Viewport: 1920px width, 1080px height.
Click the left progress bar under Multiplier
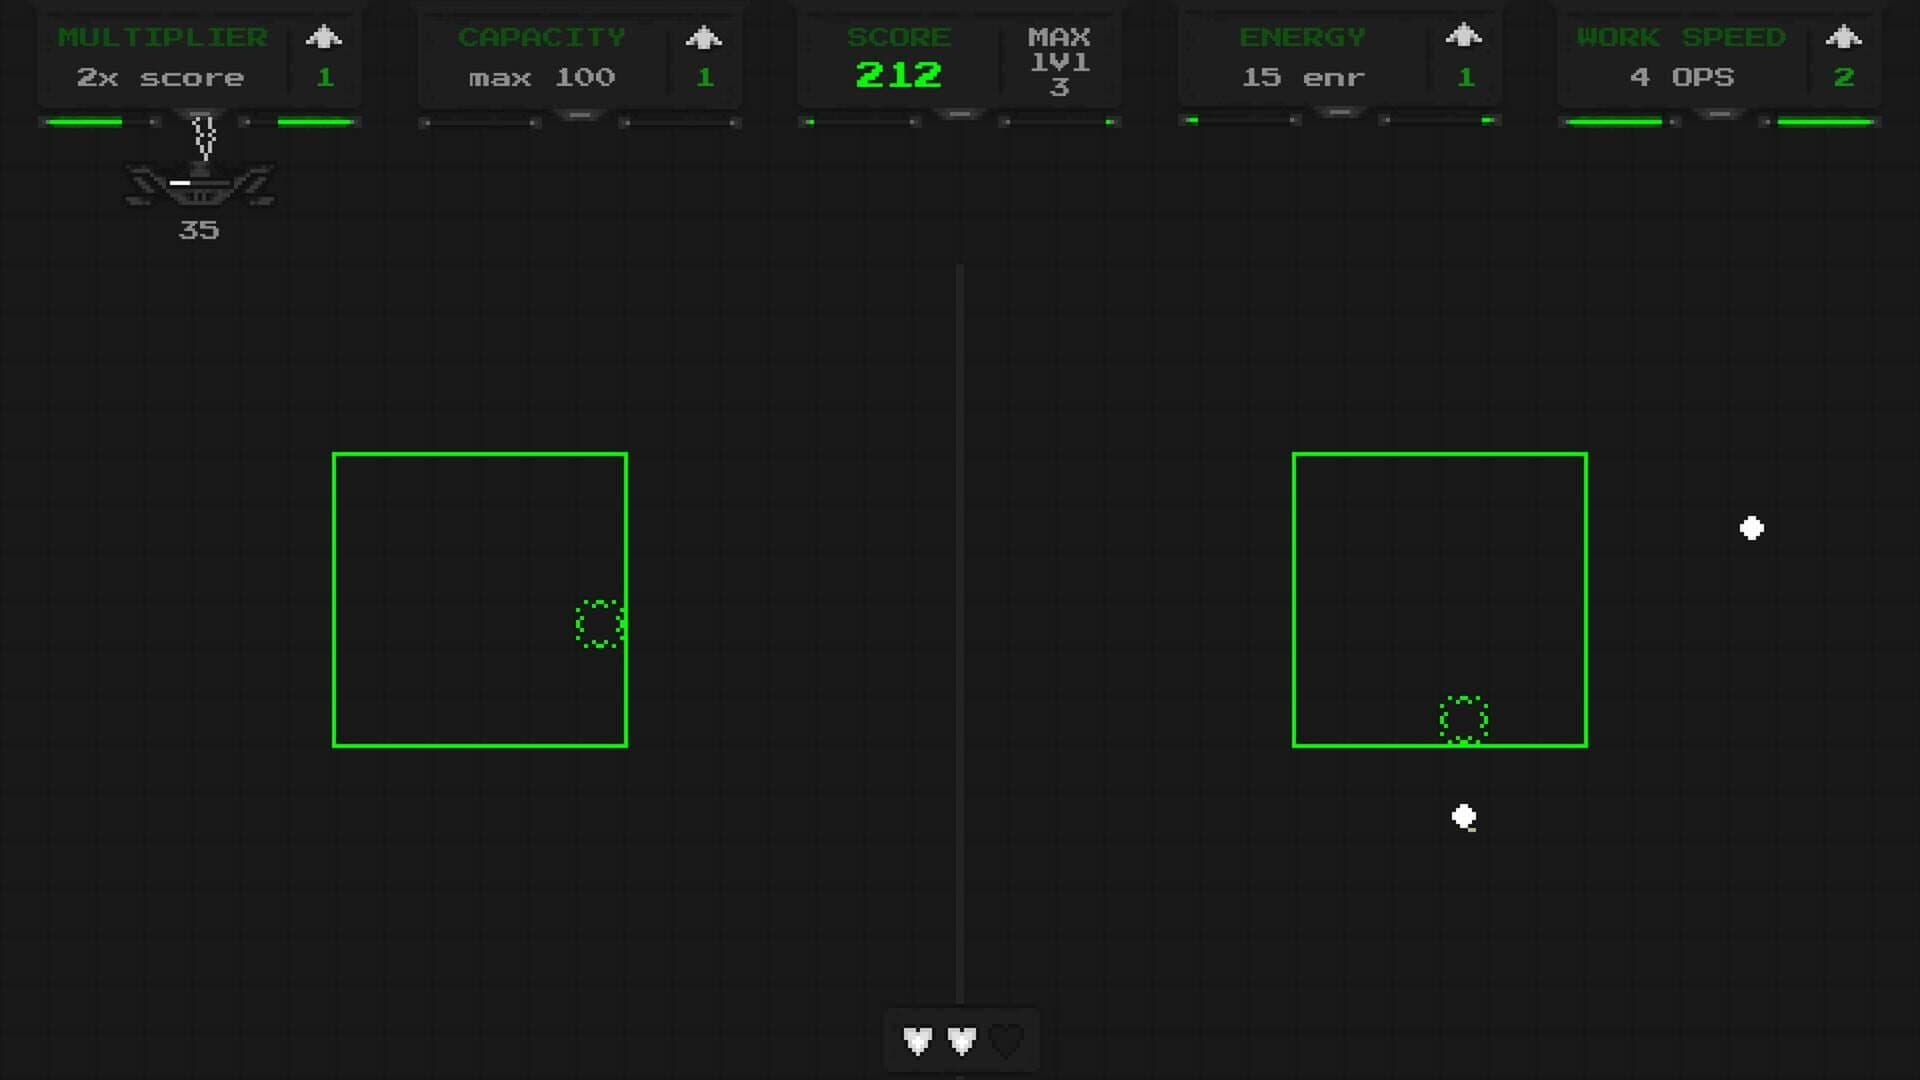[99, 122]
